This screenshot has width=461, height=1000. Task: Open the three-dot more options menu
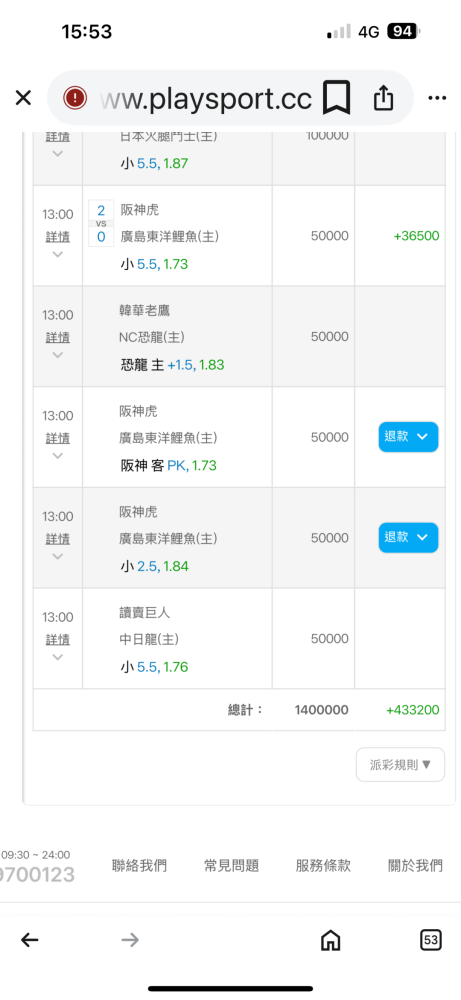437,98
